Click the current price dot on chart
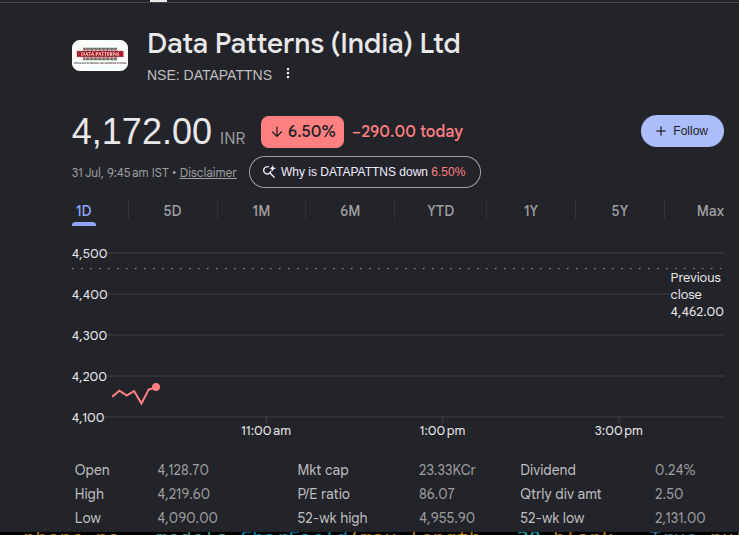This screenshot has height=535, width=739. 156,387
